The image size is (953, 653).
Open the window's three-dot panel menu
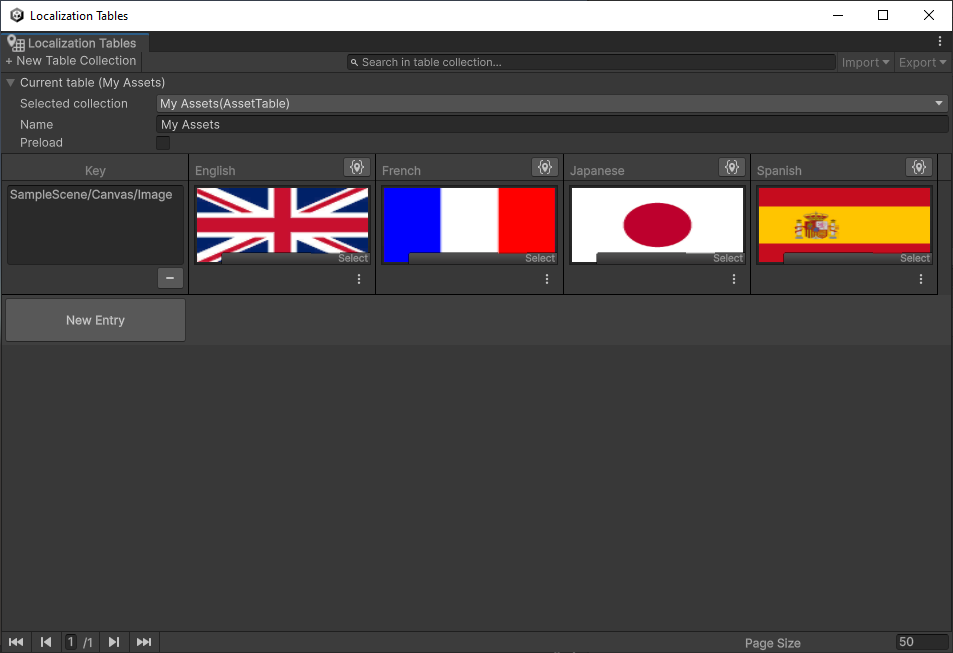[938, 40]
